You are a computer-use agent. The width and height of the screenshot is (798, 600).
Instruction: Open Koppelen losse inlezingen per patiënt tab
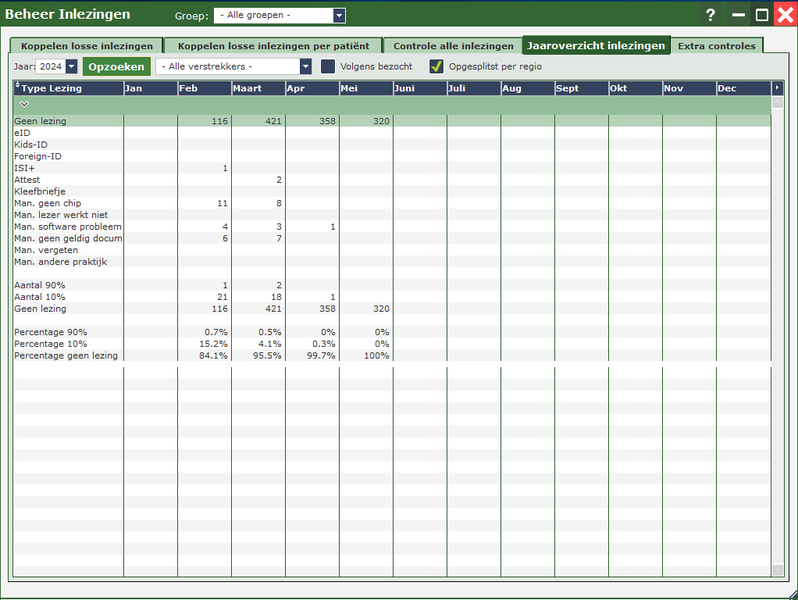273,46
